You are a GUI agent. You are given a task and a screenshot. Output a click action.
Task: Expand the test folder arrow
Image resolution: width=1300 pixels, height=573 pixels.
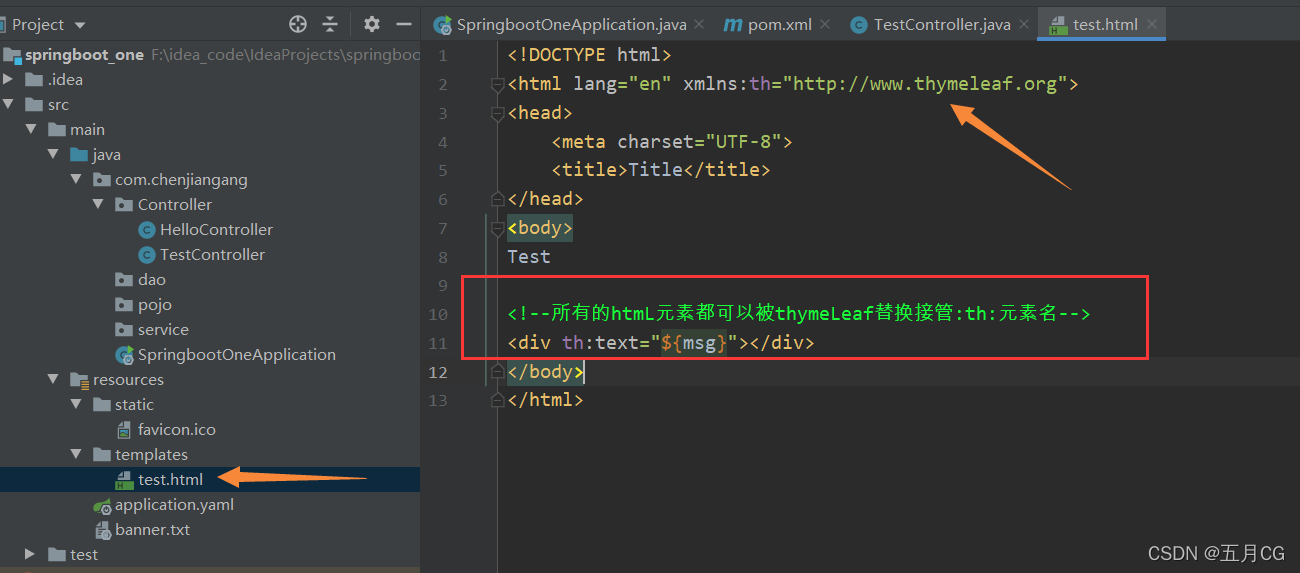31,554
